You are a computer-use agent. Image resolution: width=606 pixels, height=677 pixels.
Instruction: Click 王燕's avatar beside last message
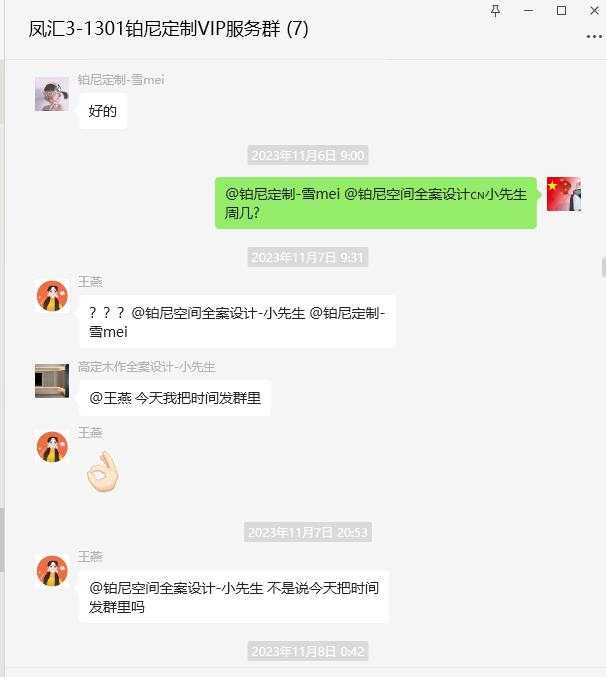point(52,571)
